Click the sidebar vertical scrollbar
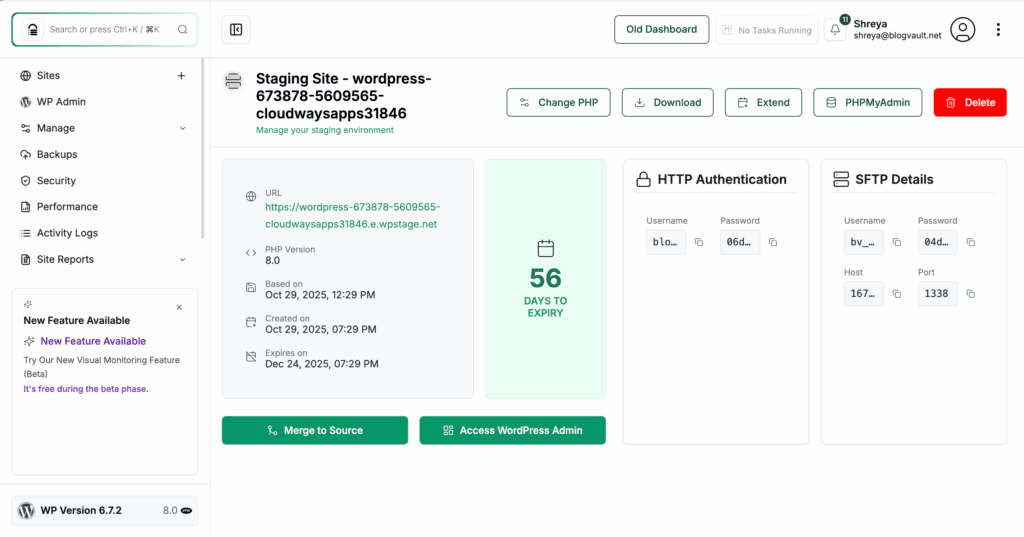The height and width of the screenshot is (537, 1024). pyautogui.click(x=202, y=149)
